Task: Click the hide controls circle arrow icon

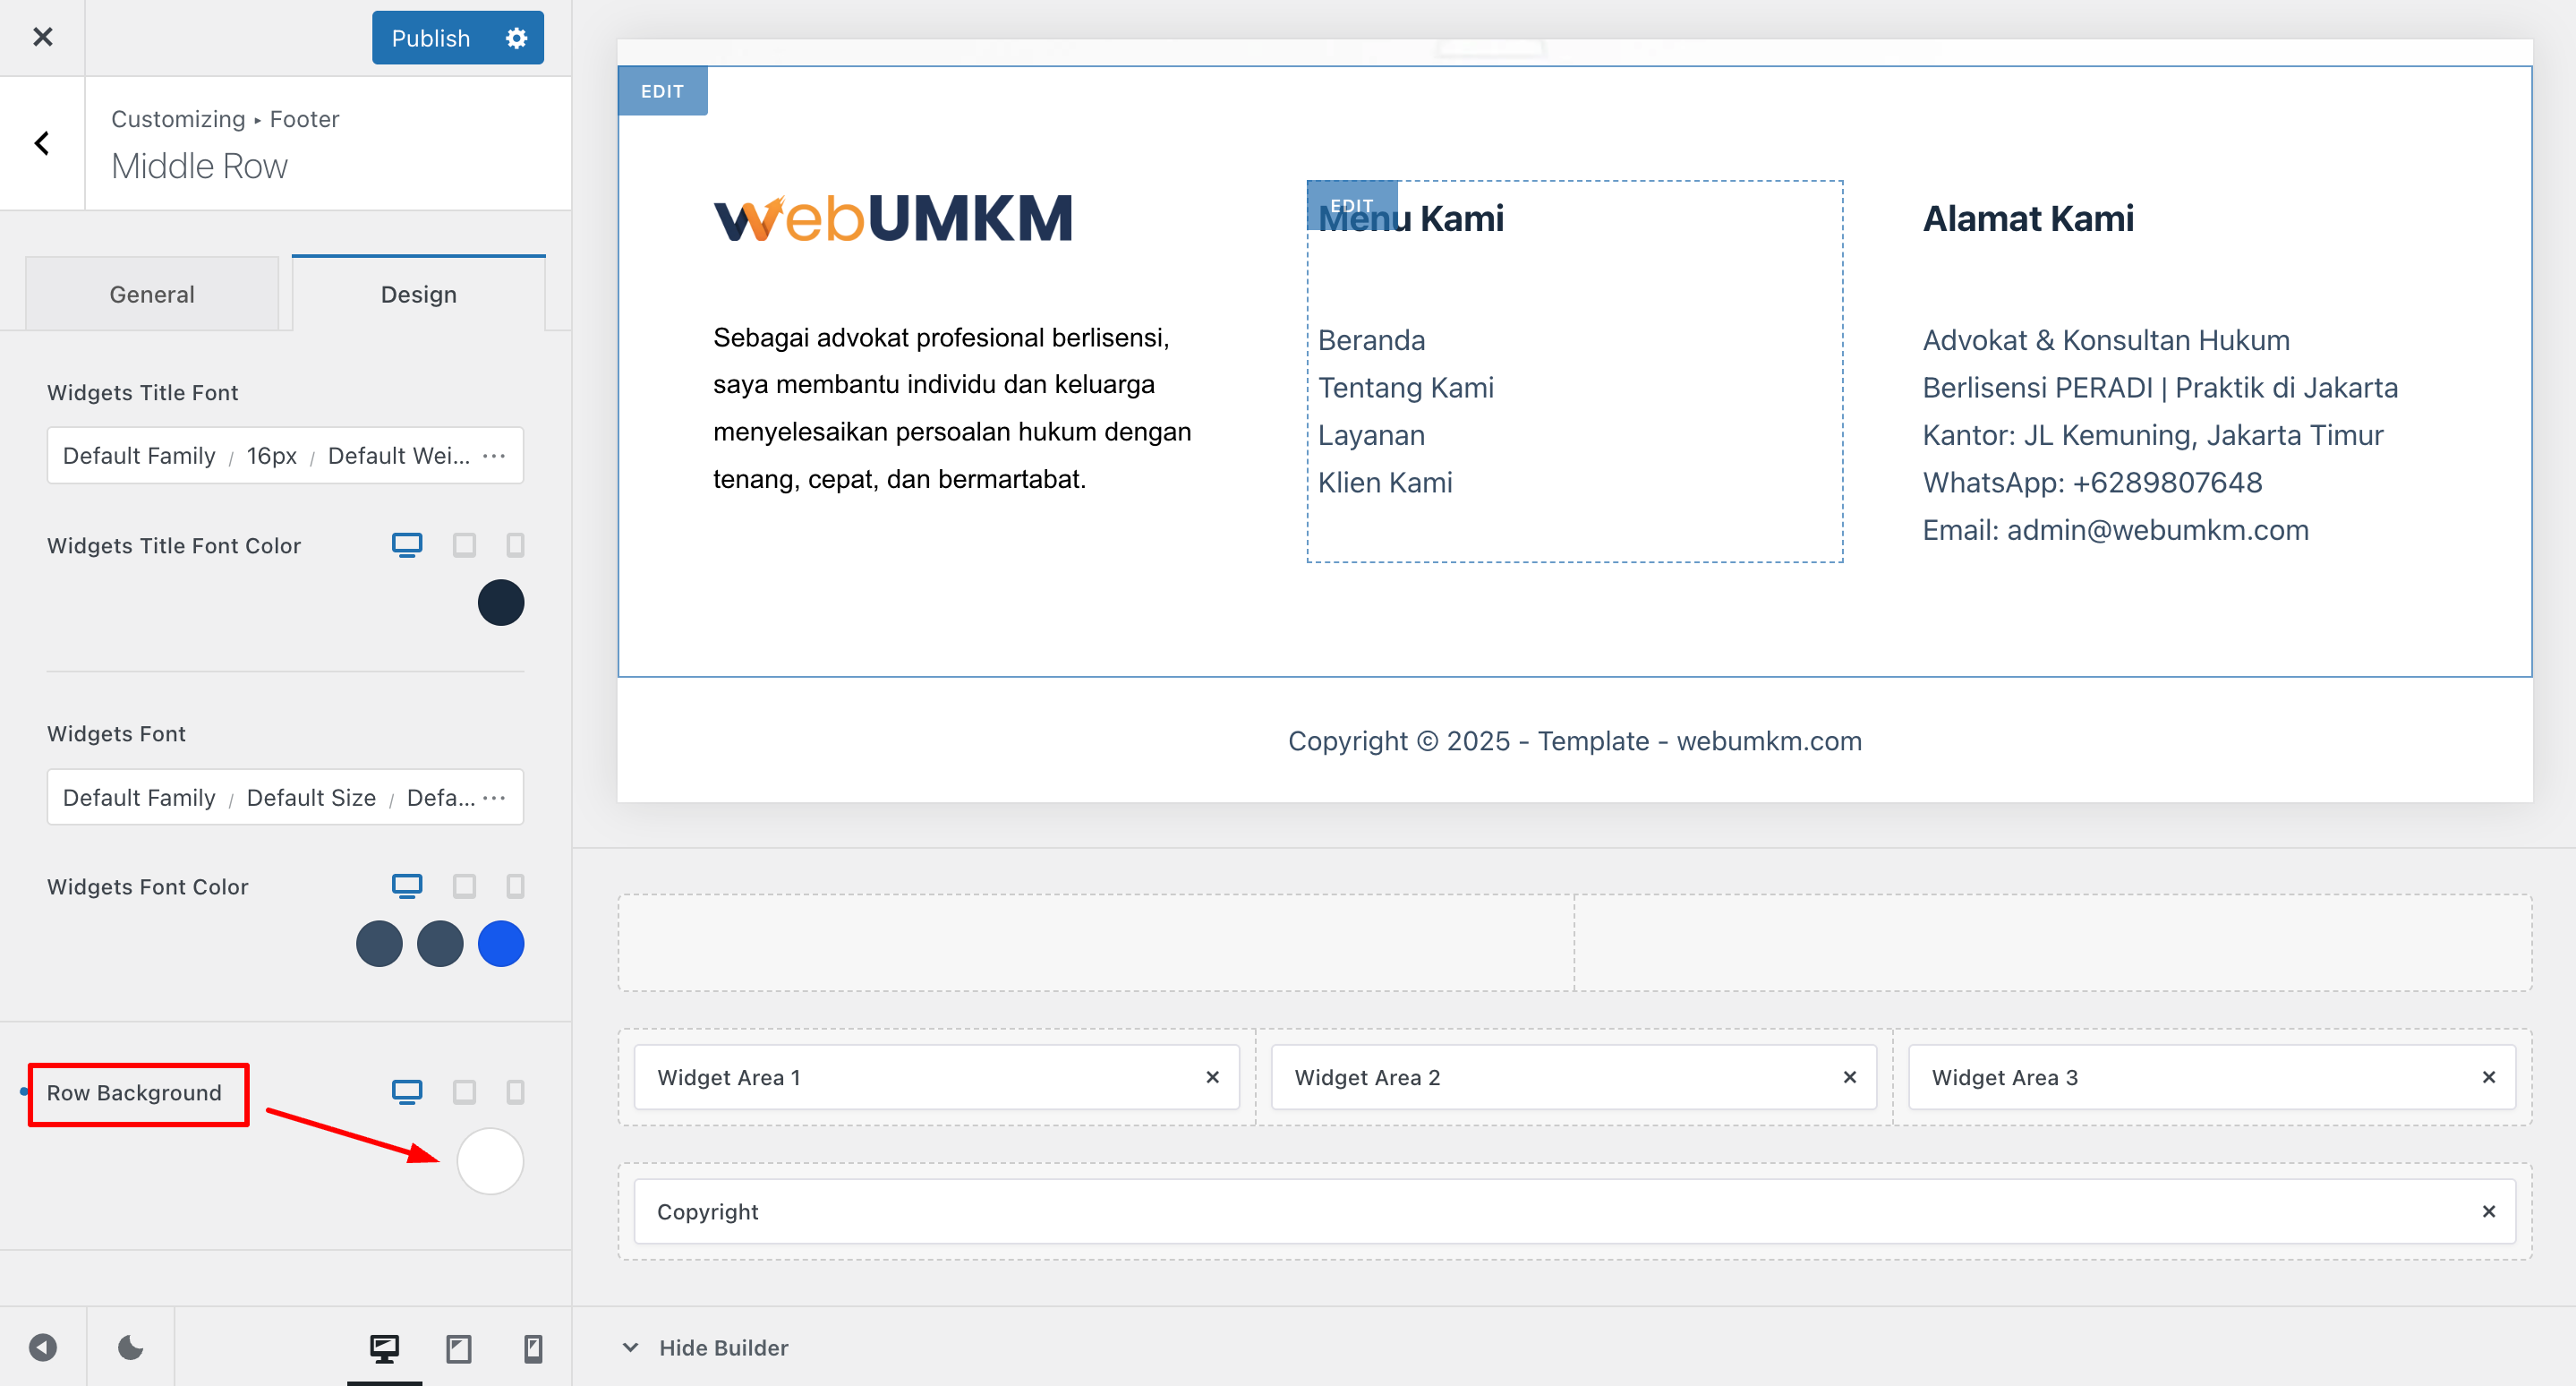Action: point(42,1347)
